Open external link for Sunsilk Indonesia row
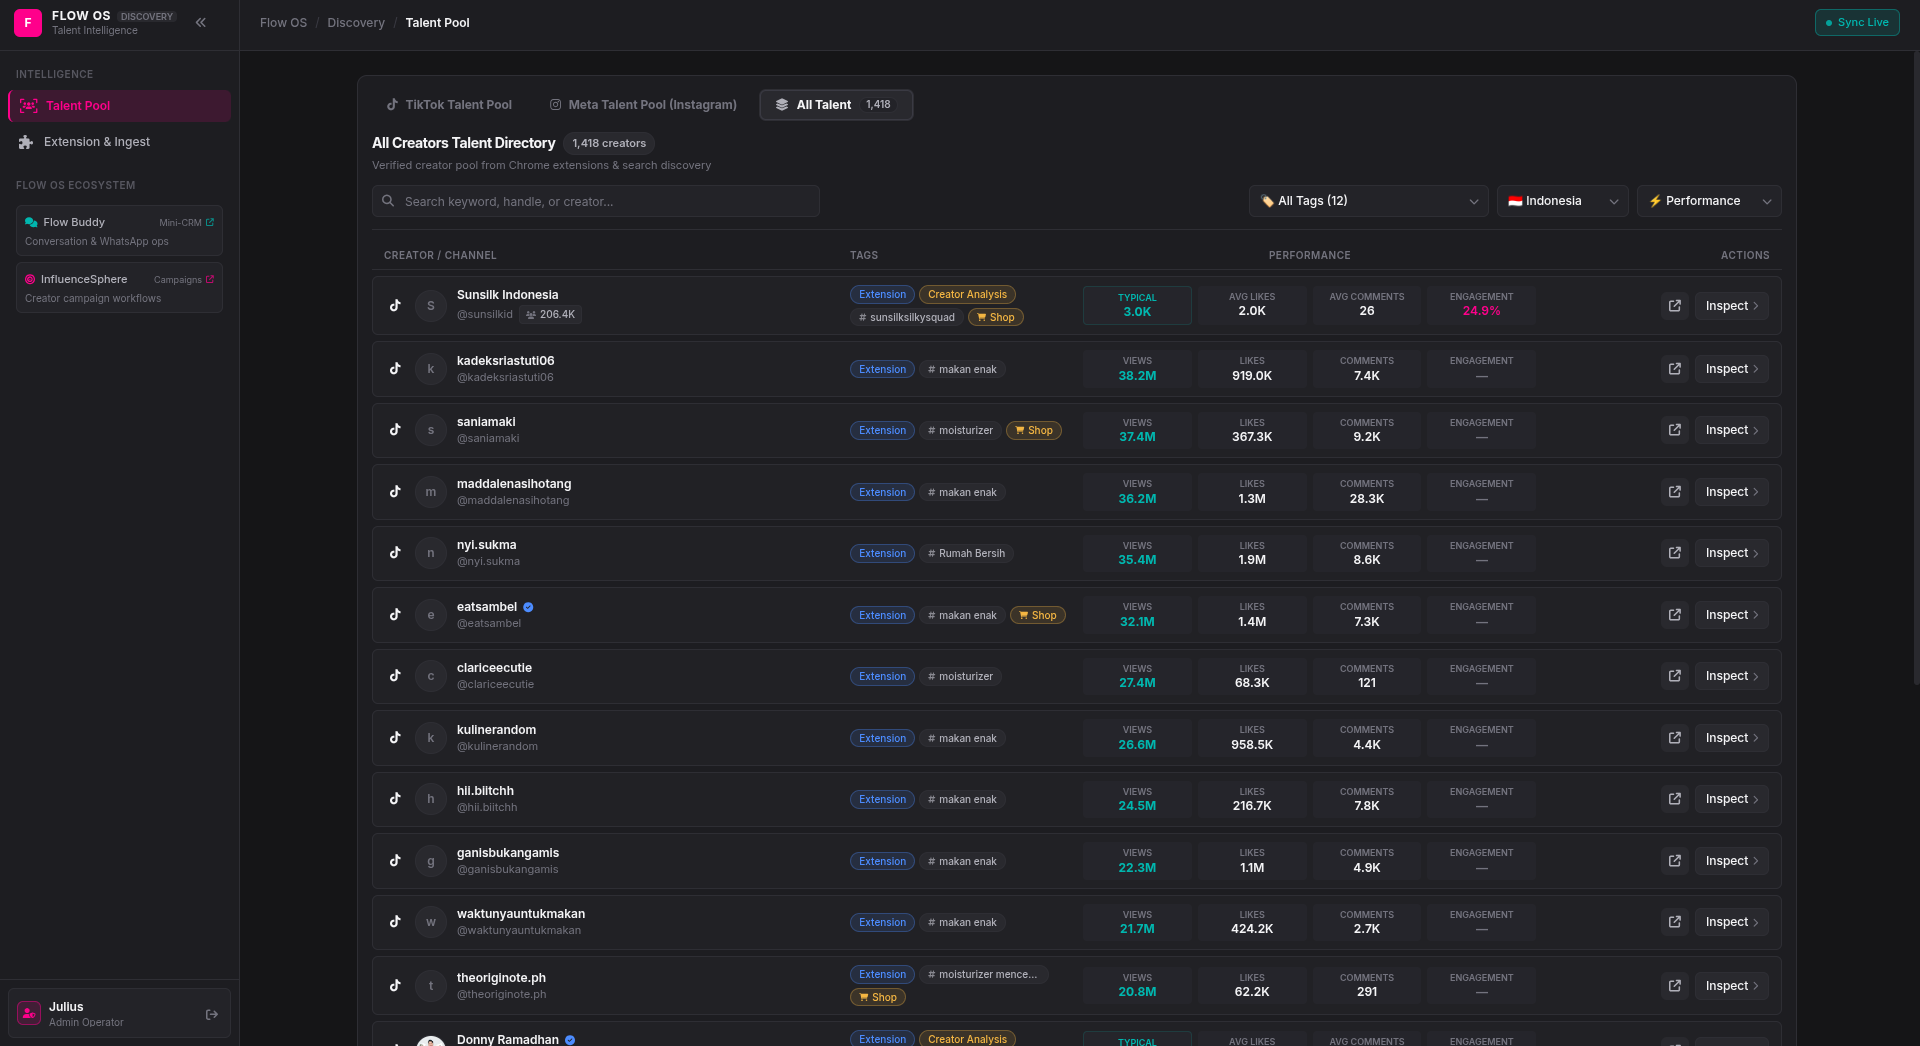The height and width of the screenshot is (1046, 1920). [1675, 306]
